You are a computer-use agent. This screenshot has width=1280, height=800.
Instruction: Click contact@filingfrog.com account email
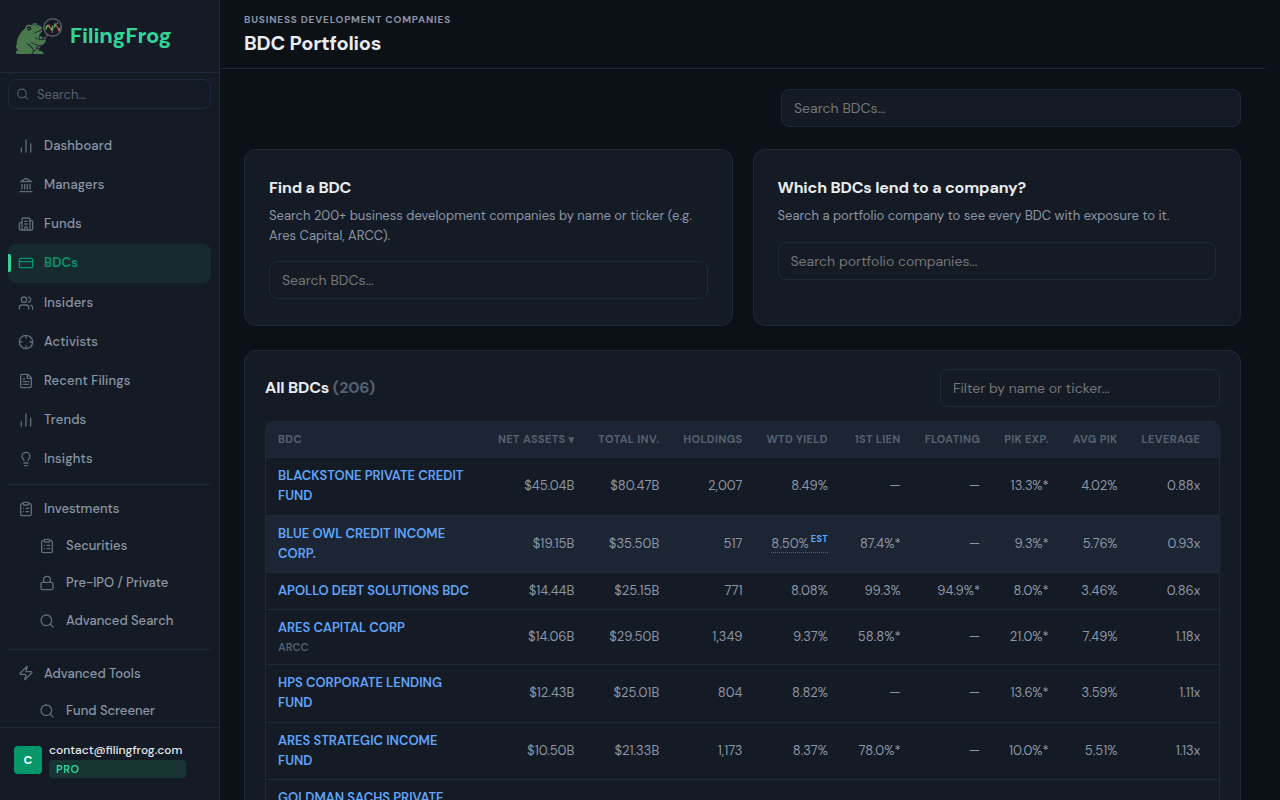116,750
